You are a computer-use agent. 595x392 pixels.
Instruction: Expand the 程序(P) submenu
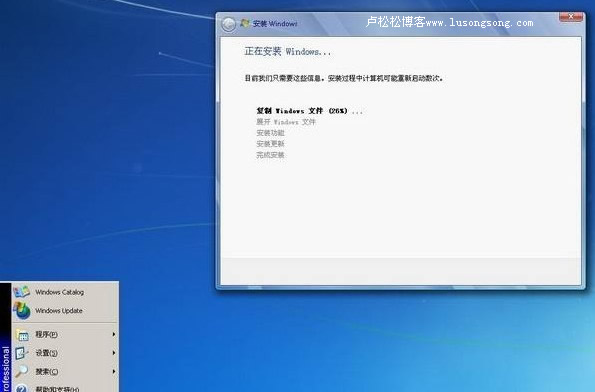click(x=65, y=334)
